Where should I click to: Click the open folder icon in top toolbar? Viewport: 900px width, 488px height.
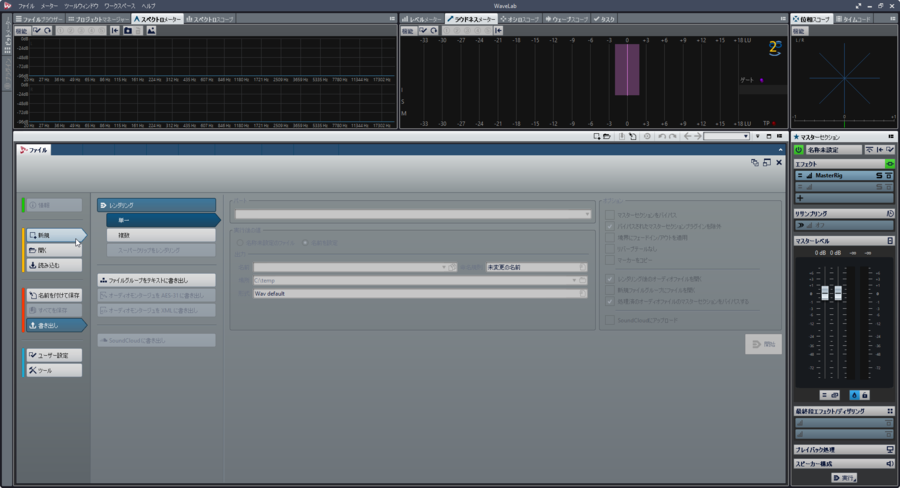click(607, 137)
